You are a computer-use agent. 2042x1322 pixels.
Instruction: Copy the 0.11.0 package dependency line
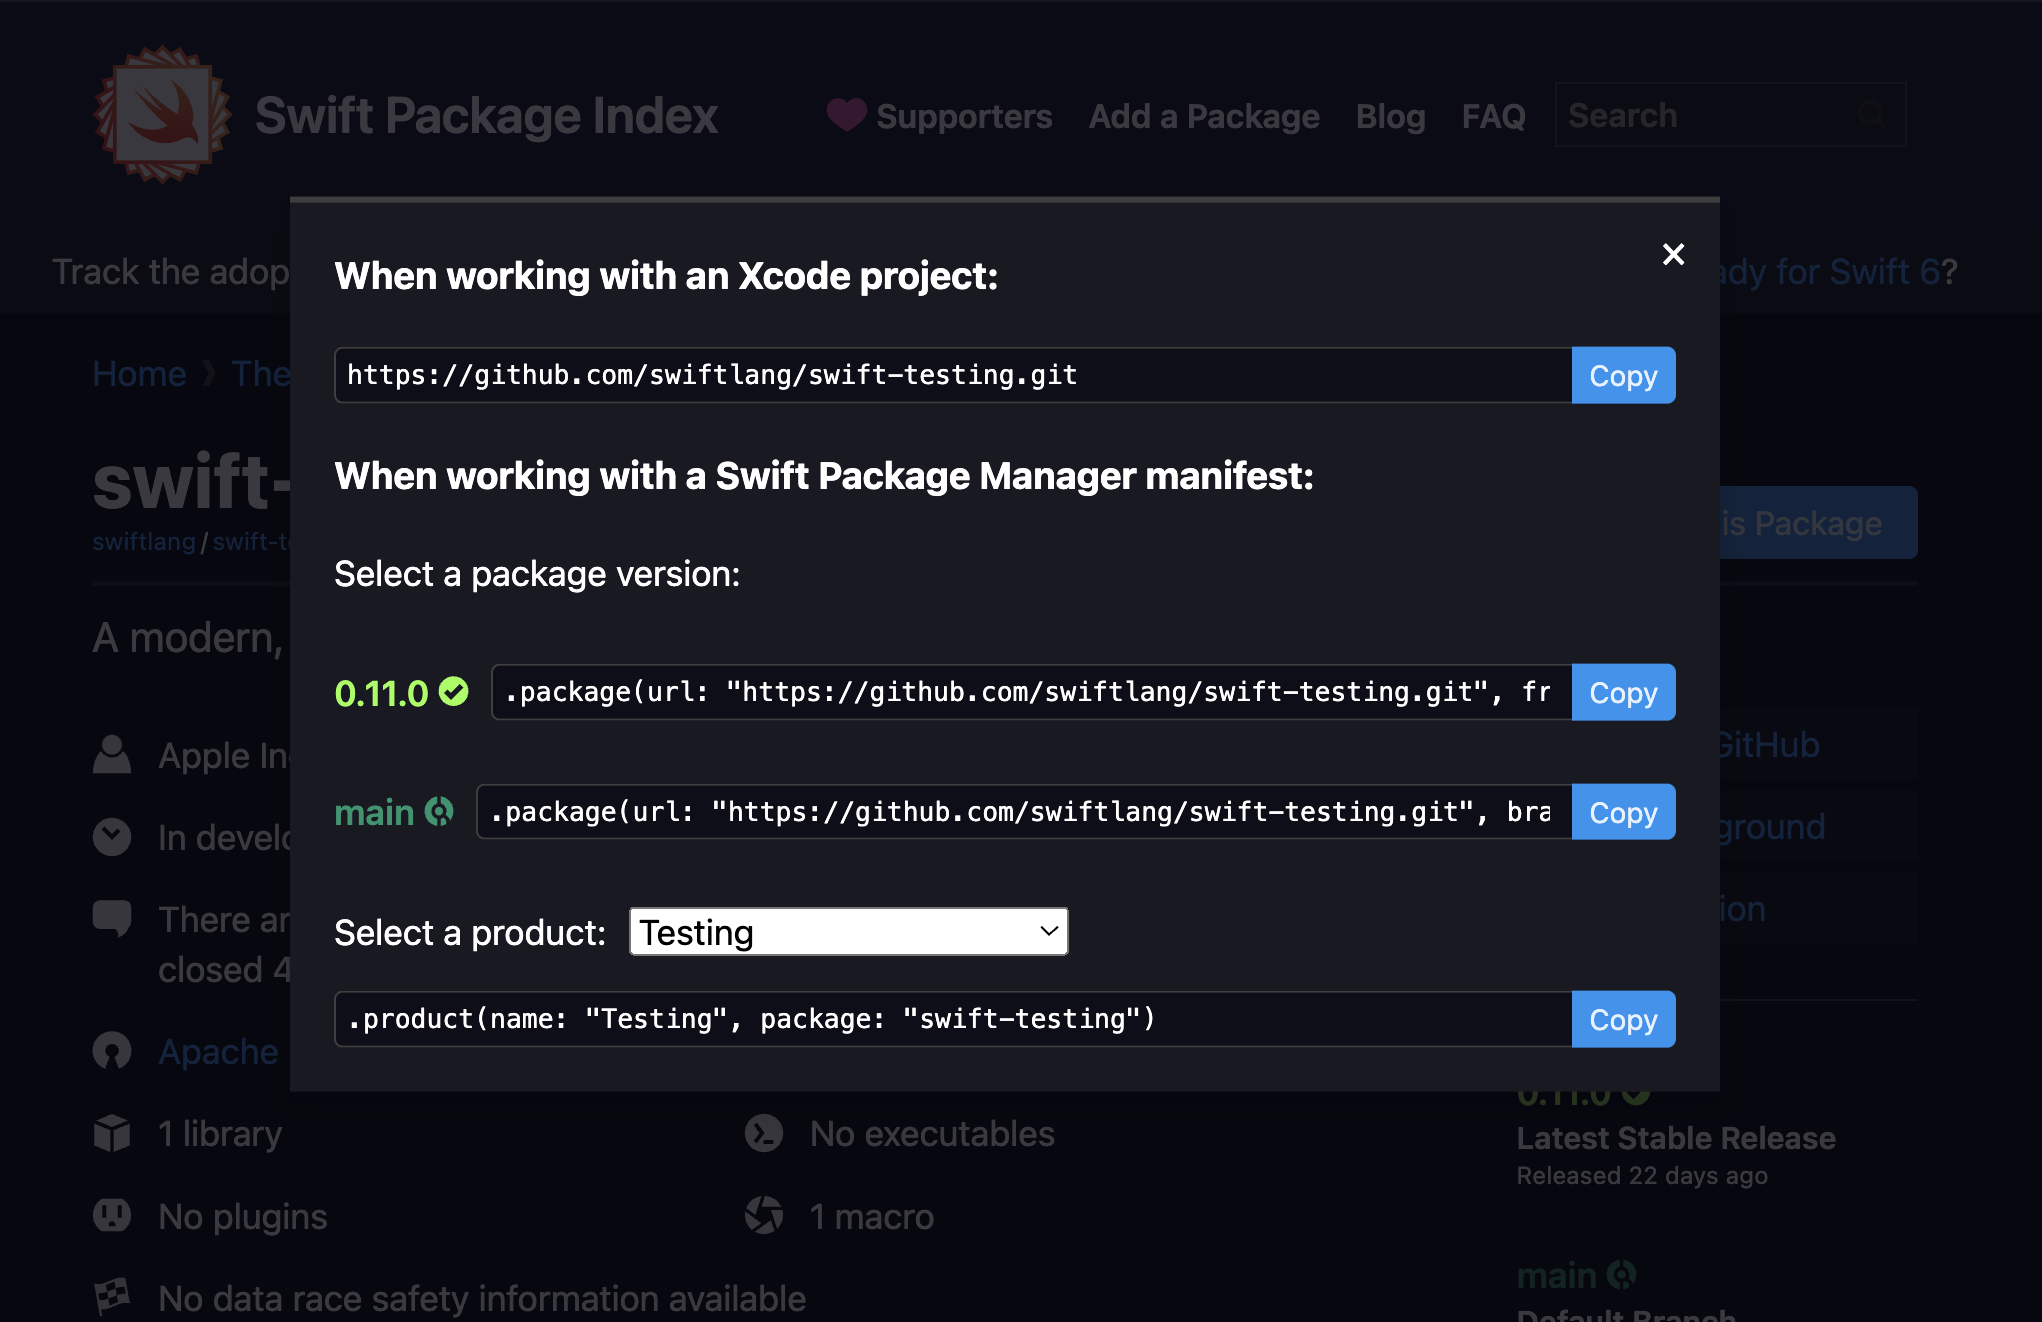1623,692
